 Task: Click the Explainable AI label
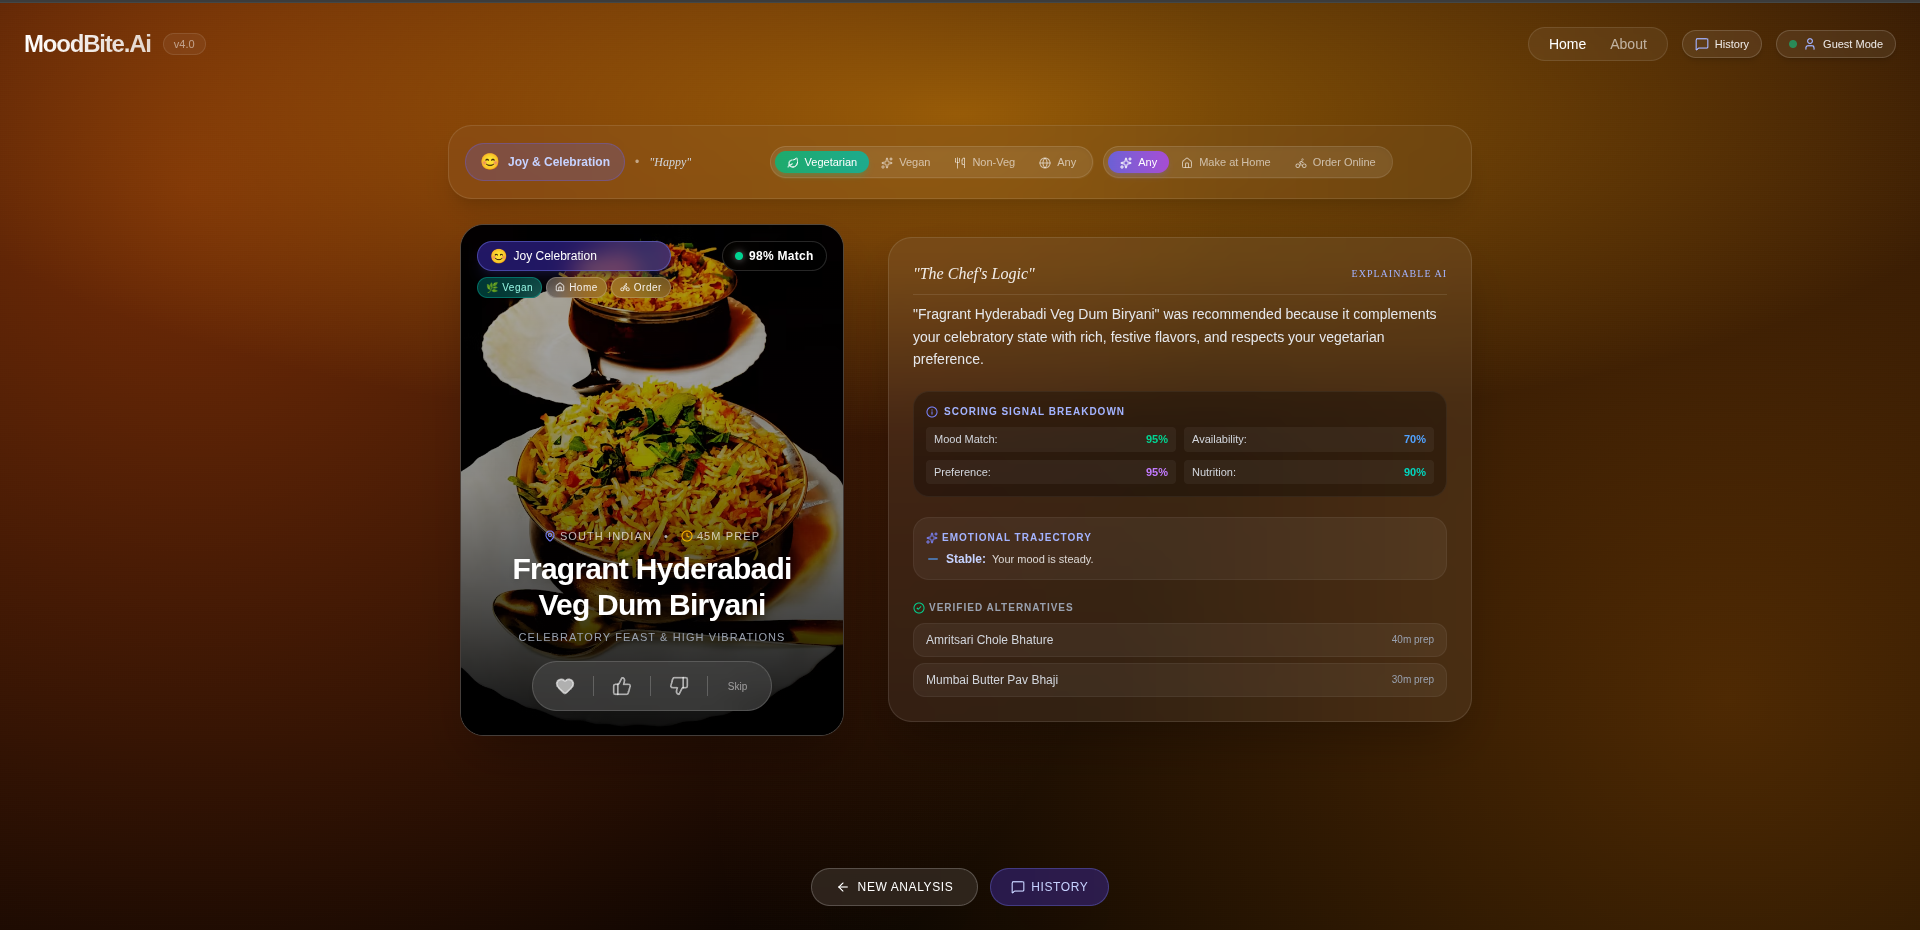(x=1399, y=274)
